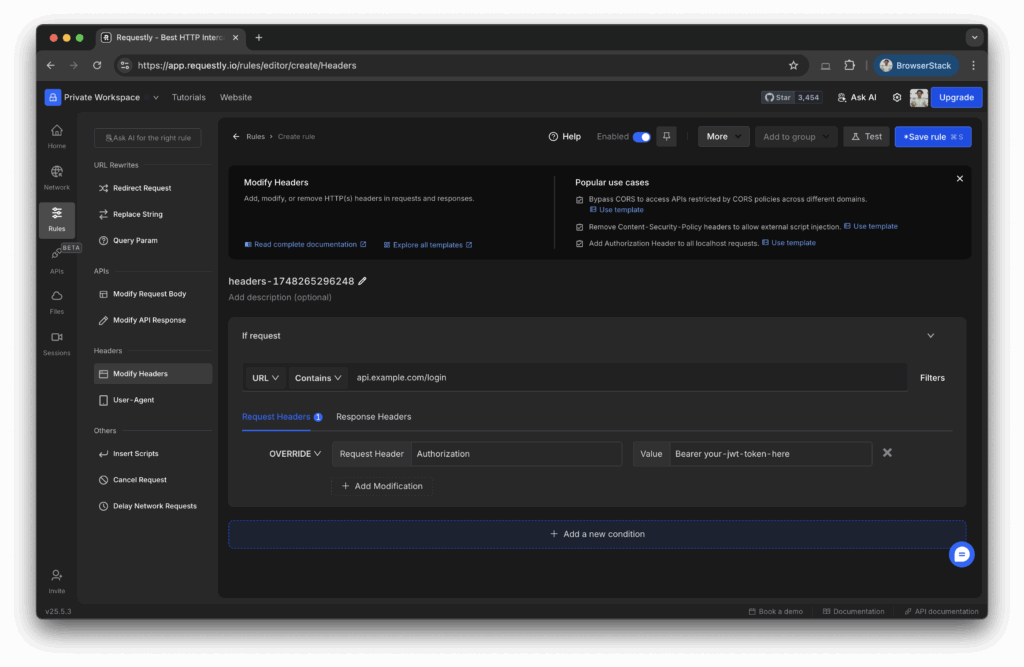Viewport: 1024px width, 667px height.
Task: Open the browser tab list chevron
Action: click(974, 37)
